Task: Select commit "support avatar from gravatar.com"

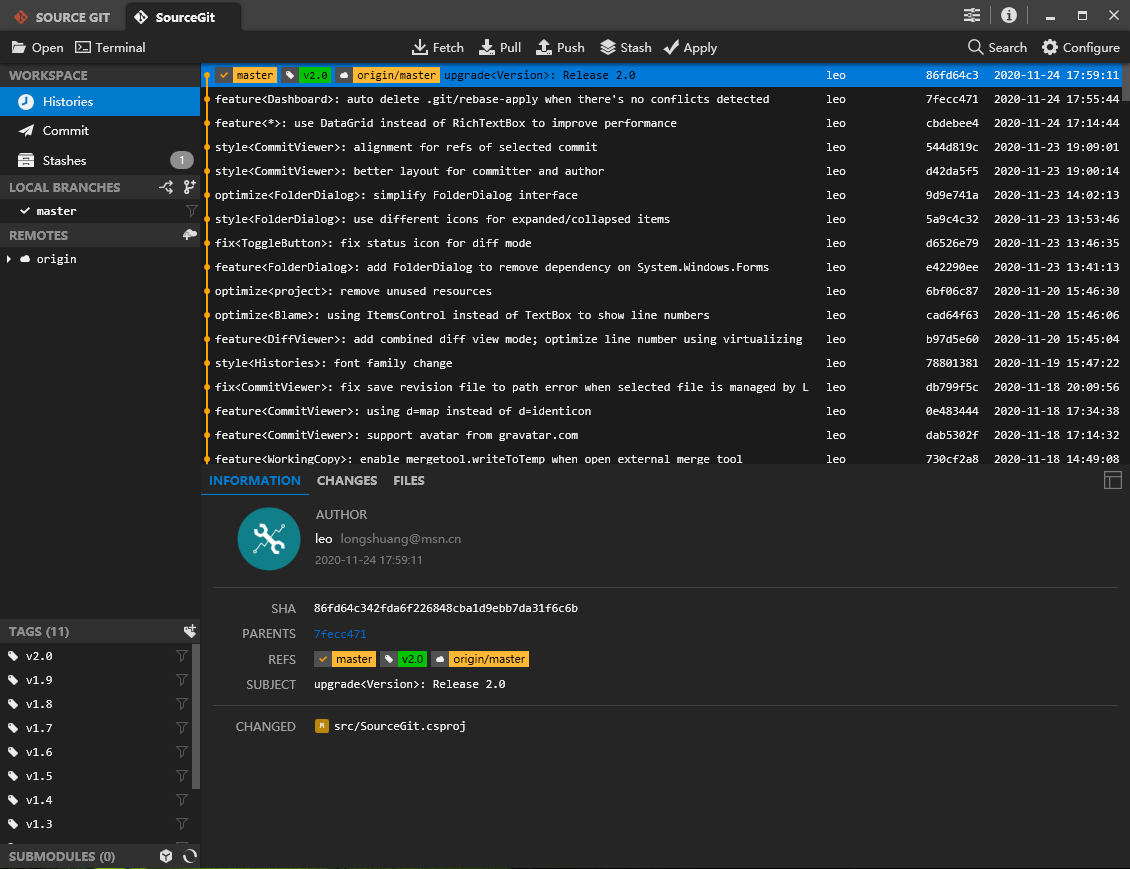Action: [662, 435]
